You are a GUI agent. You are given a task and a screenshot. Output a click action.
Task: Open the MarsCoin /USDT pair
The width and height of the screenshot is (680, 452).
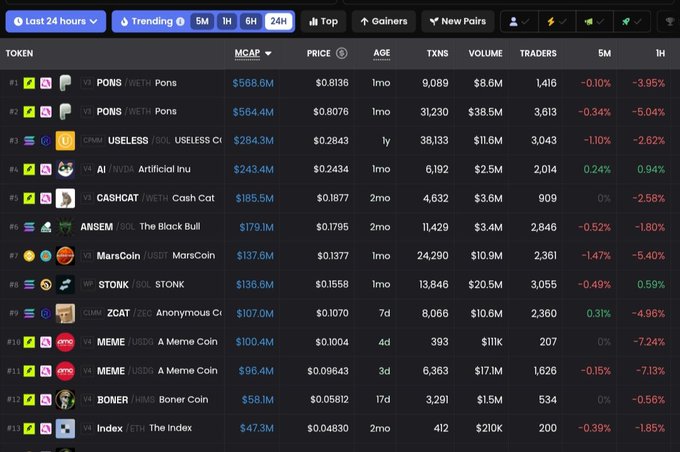point(340,255)
